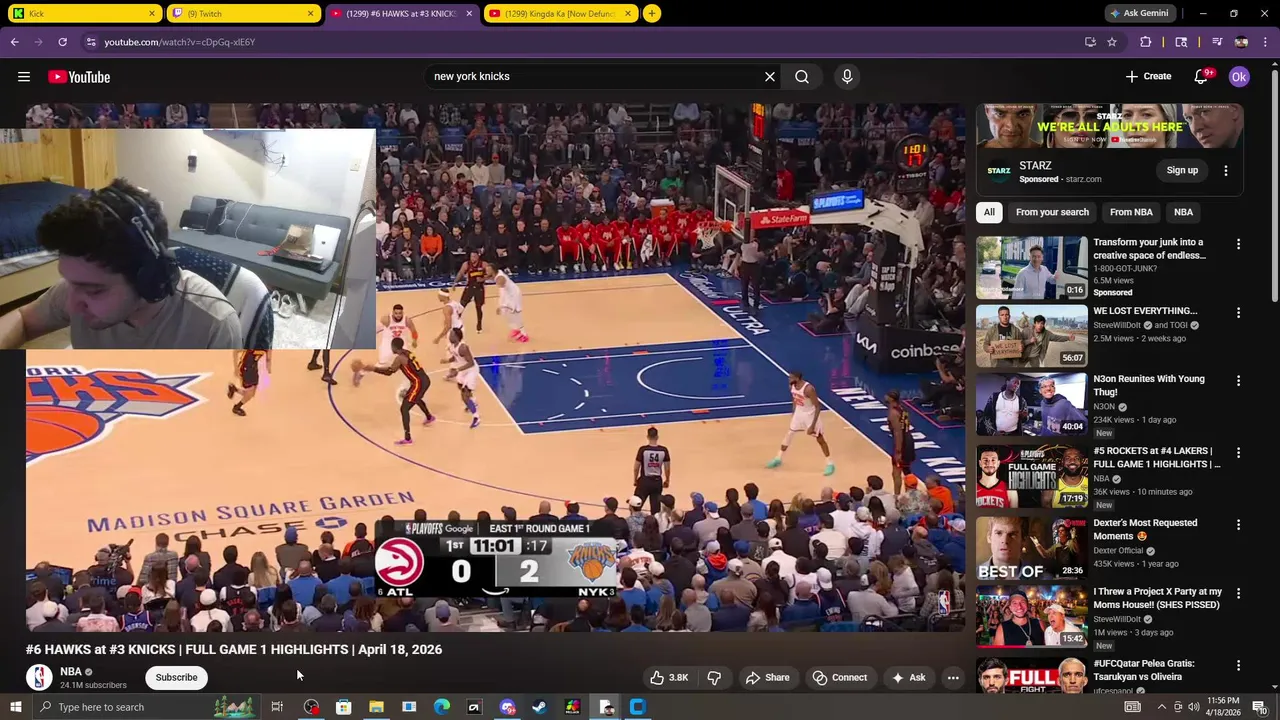Open the Create button

coord(1148,77)
